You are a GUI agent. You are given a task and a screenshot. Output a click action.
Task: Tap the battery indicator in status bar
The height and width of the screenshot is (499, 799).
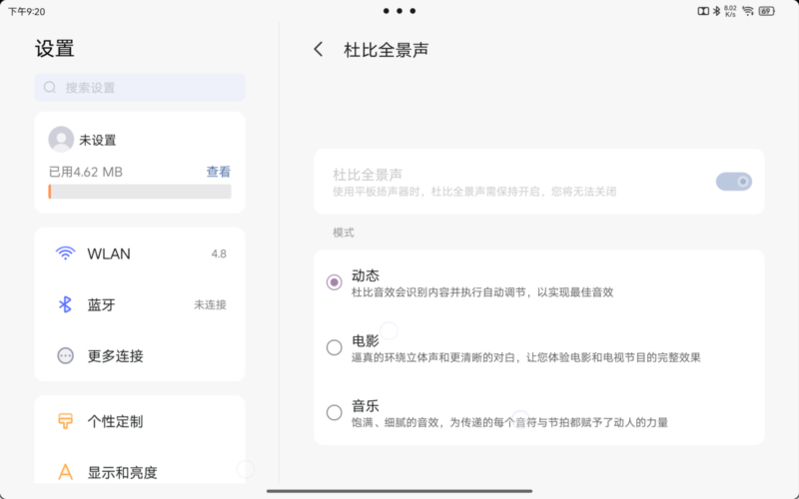(767, 11)
